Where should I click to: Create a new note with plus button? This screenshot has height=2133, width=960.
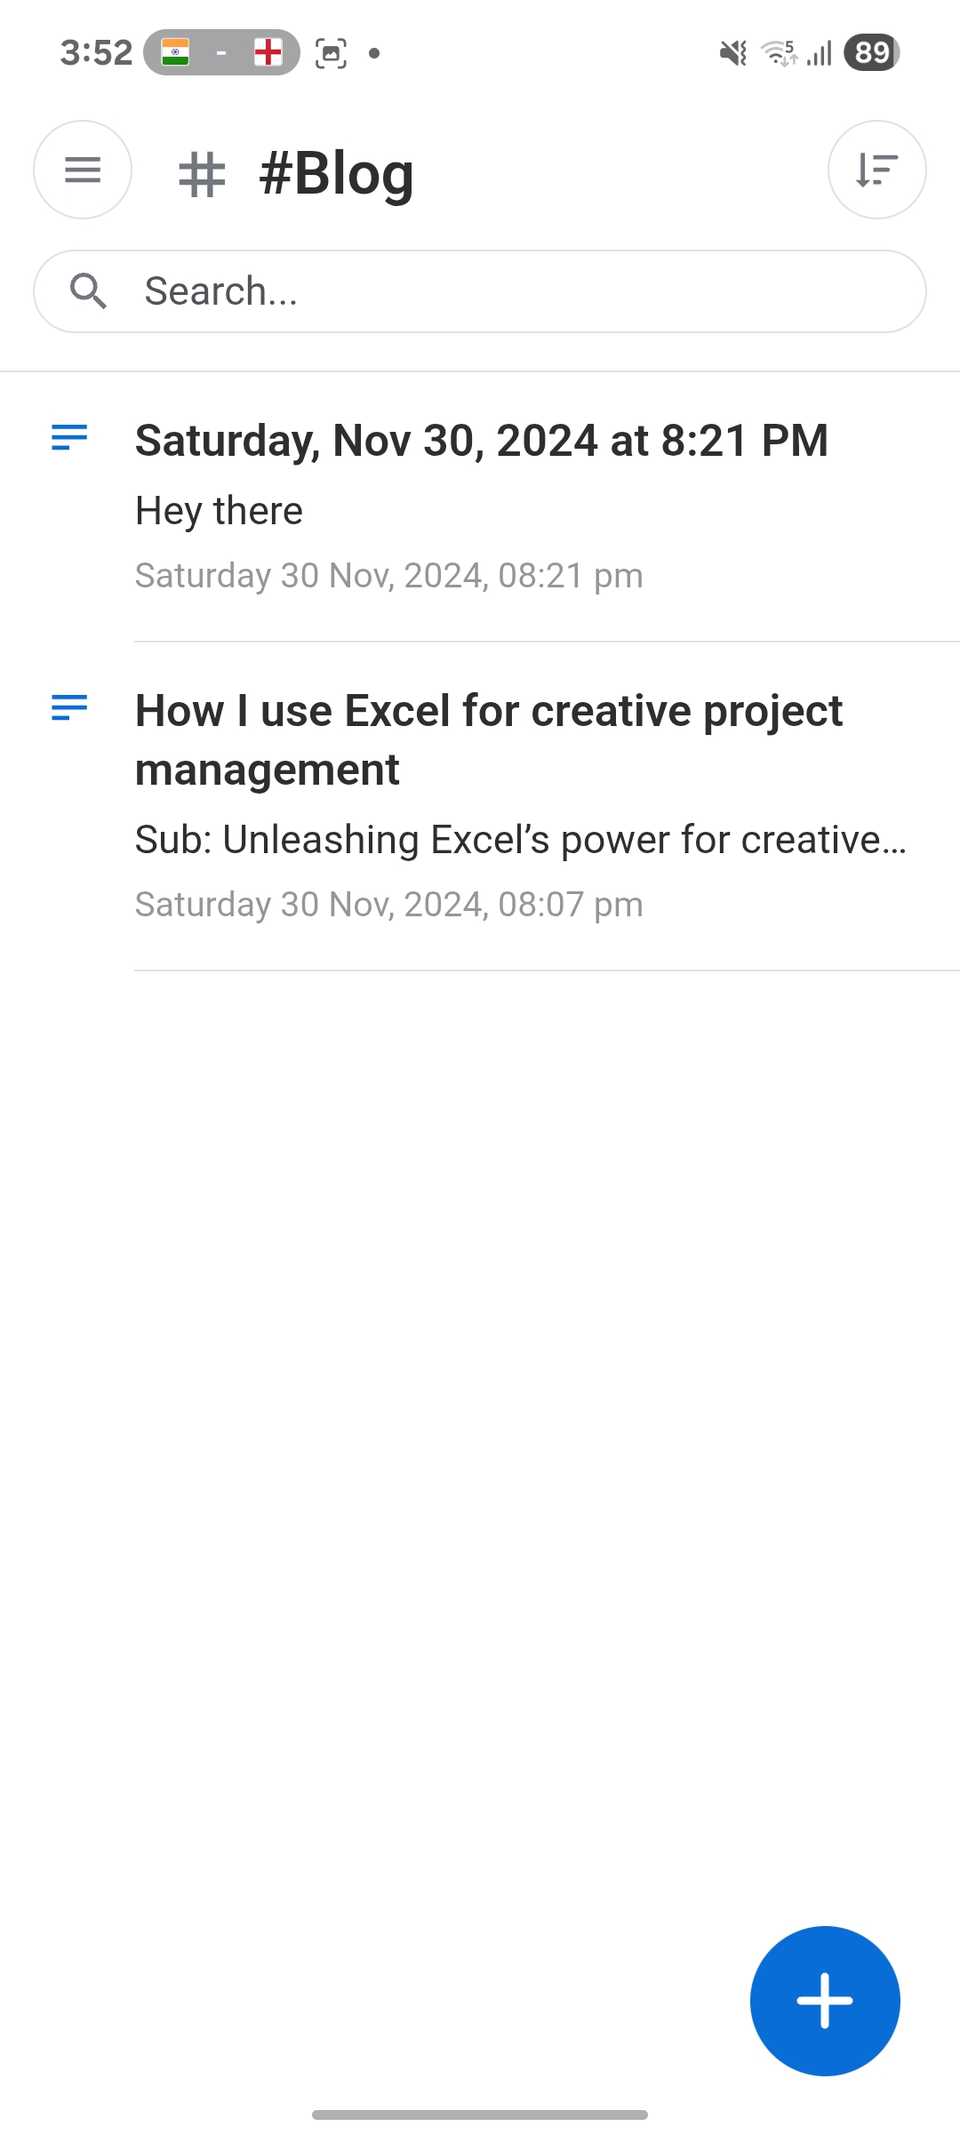click(824, 2000)
